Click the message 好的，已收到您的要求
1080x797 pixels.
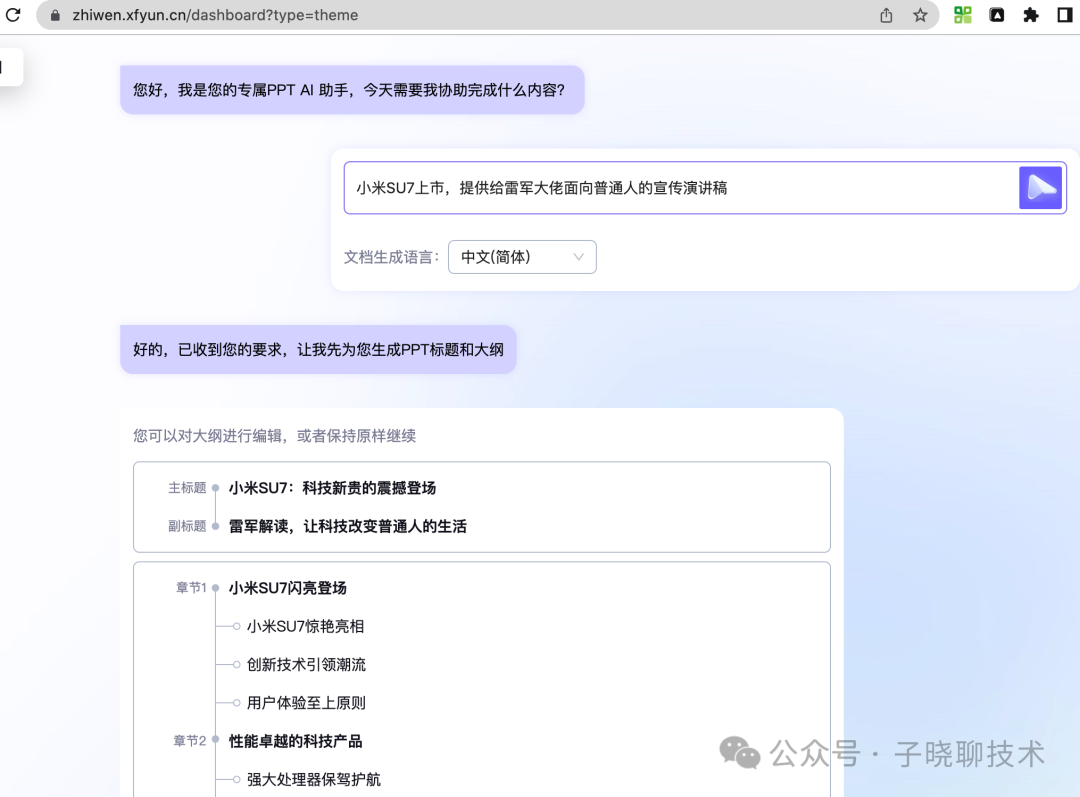[318, 350]
